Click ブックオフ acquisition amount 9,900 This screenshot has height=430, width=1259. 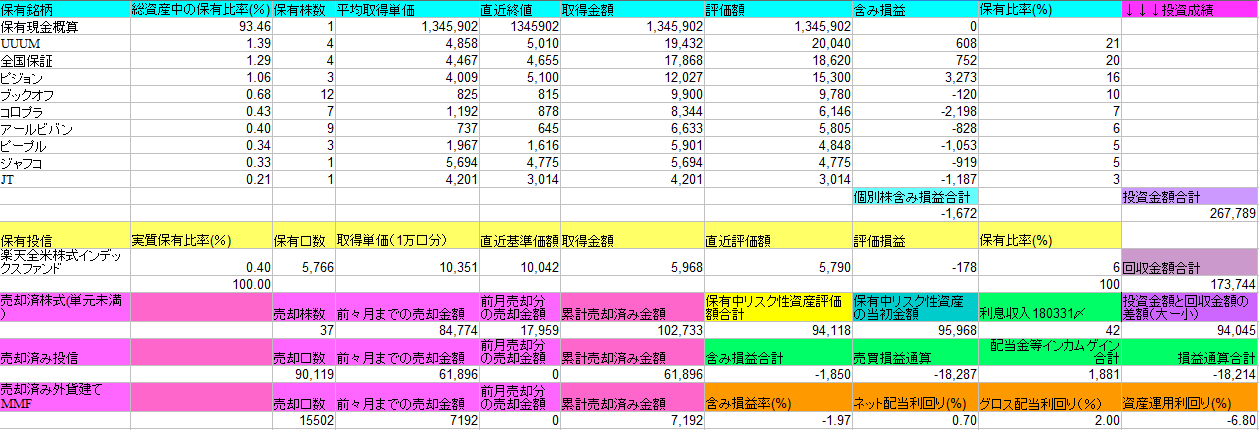[631, 95]
